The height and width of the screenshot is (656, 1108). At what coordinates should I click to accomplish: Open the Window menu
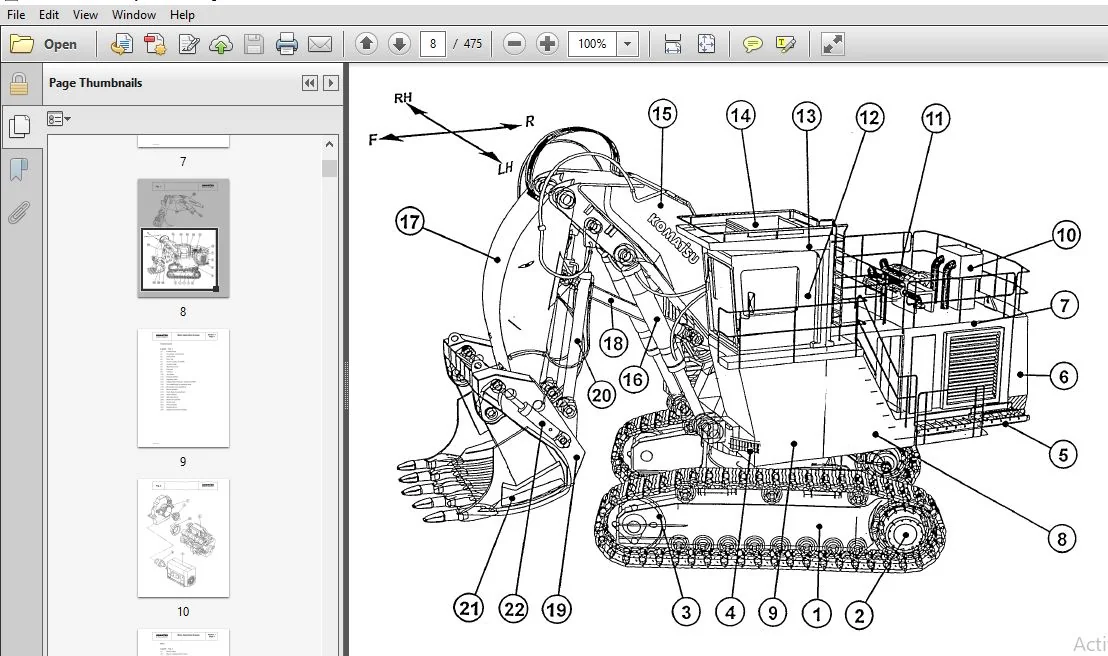[x=134, y=14]
